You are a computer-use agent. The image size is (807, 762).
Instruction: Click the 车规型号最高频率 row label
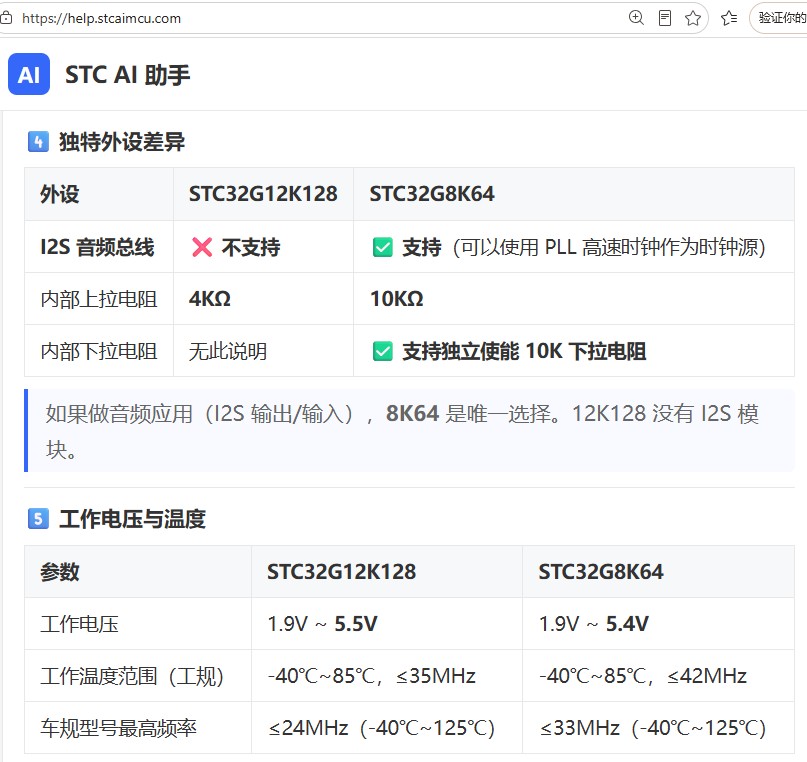tap(118, 728)
